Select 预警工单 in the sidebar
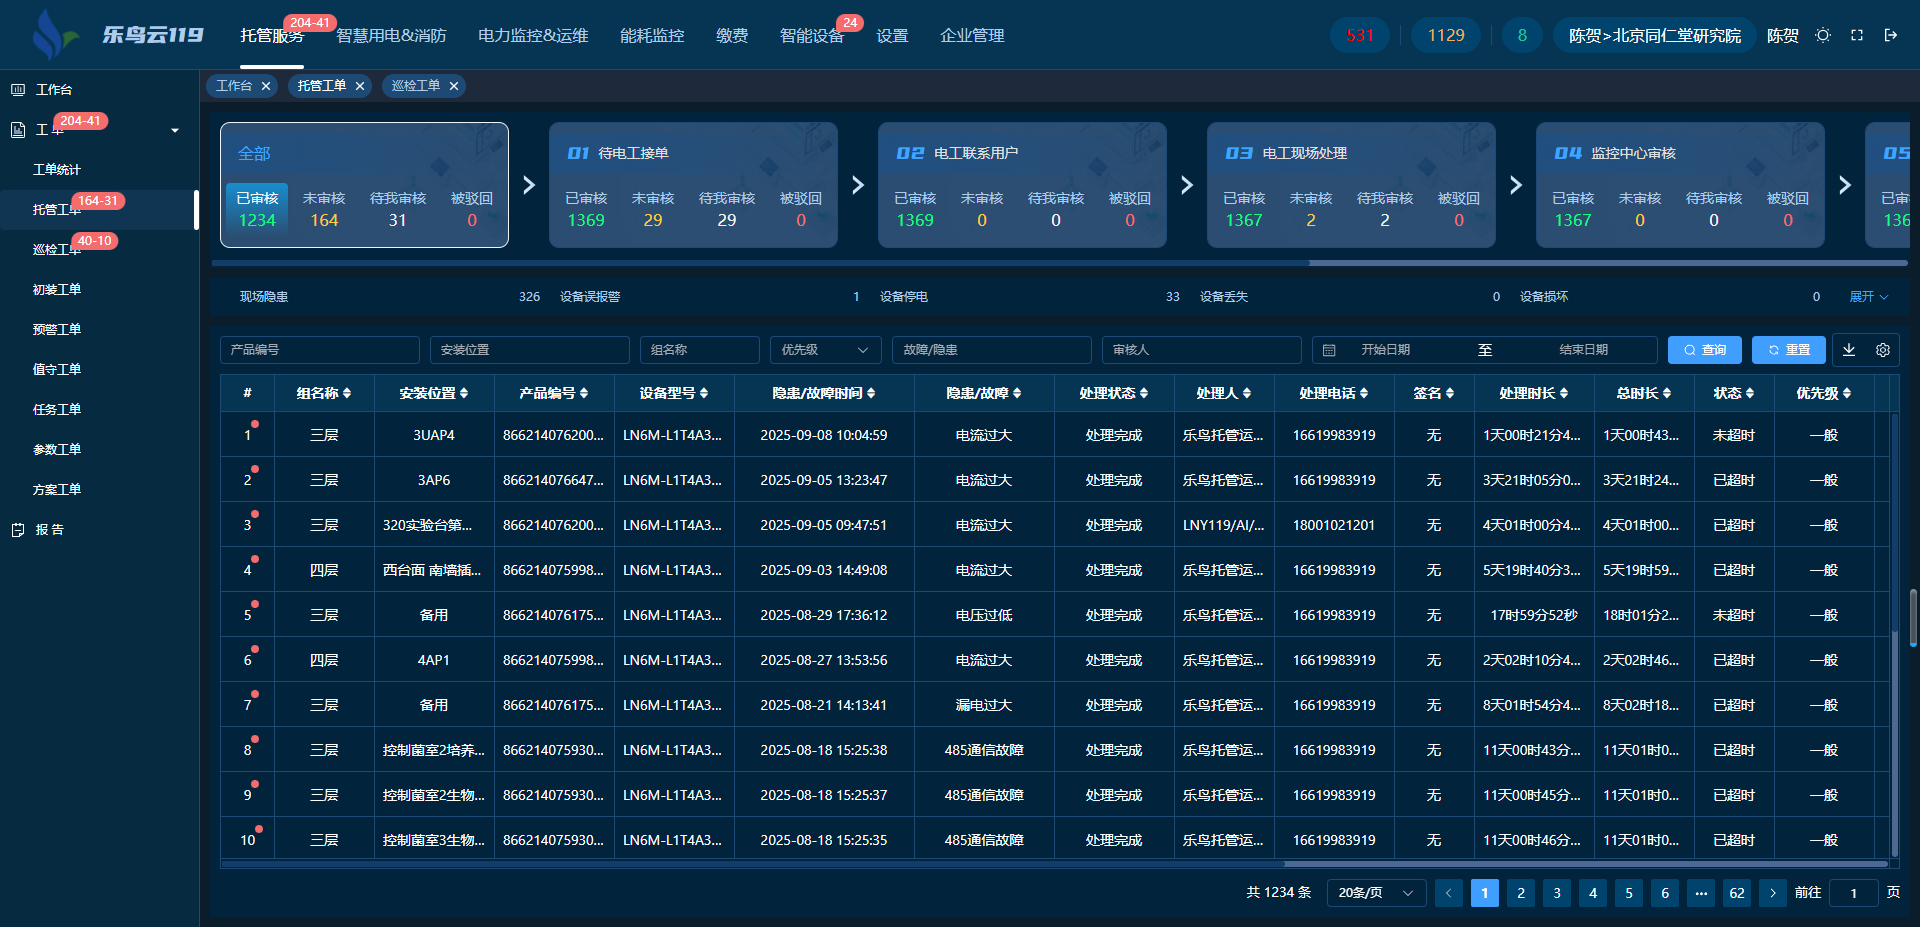Image resolution: width=1920 pixels, height=927 pixels. click(x=57, y=330)
